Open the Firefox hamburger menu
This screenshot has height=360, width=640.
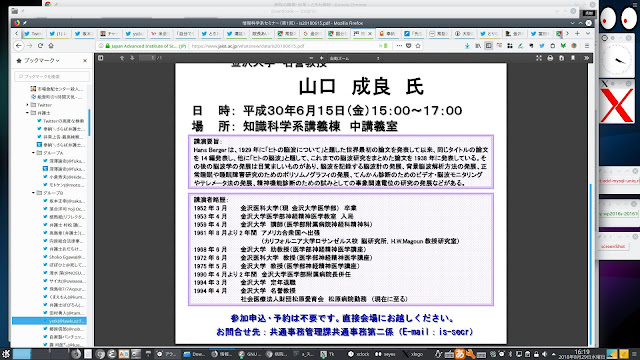tap(587, 46)
